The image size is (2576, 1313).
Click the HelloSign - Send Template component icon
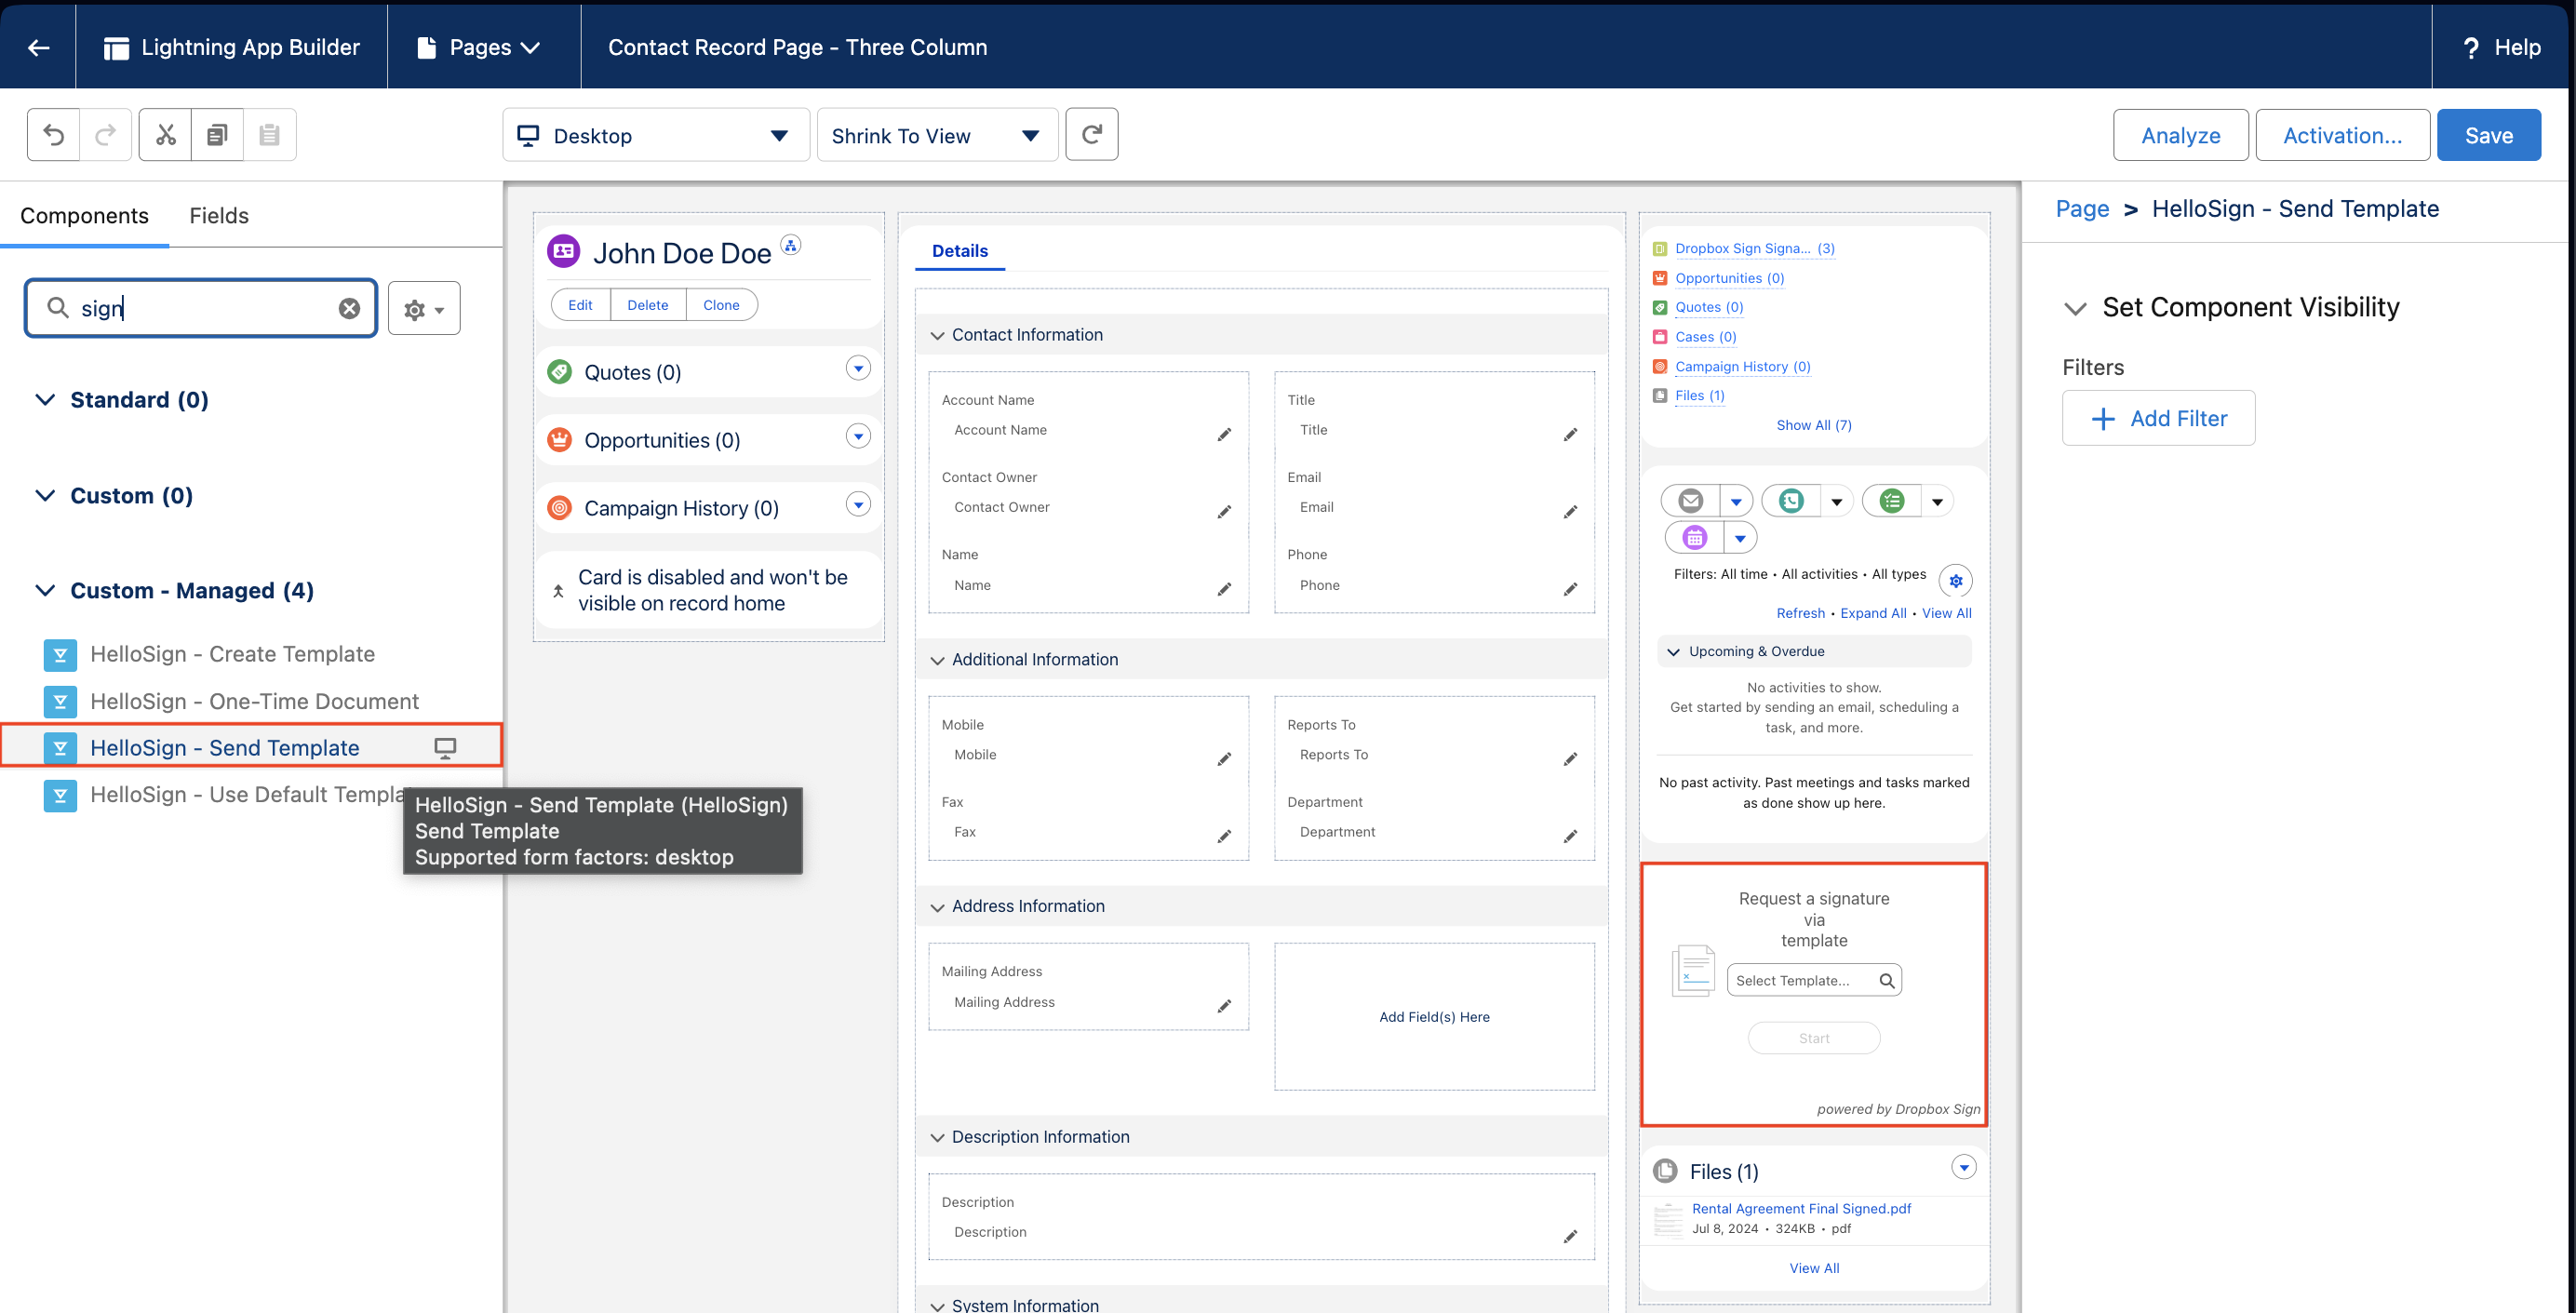[60, 747]
